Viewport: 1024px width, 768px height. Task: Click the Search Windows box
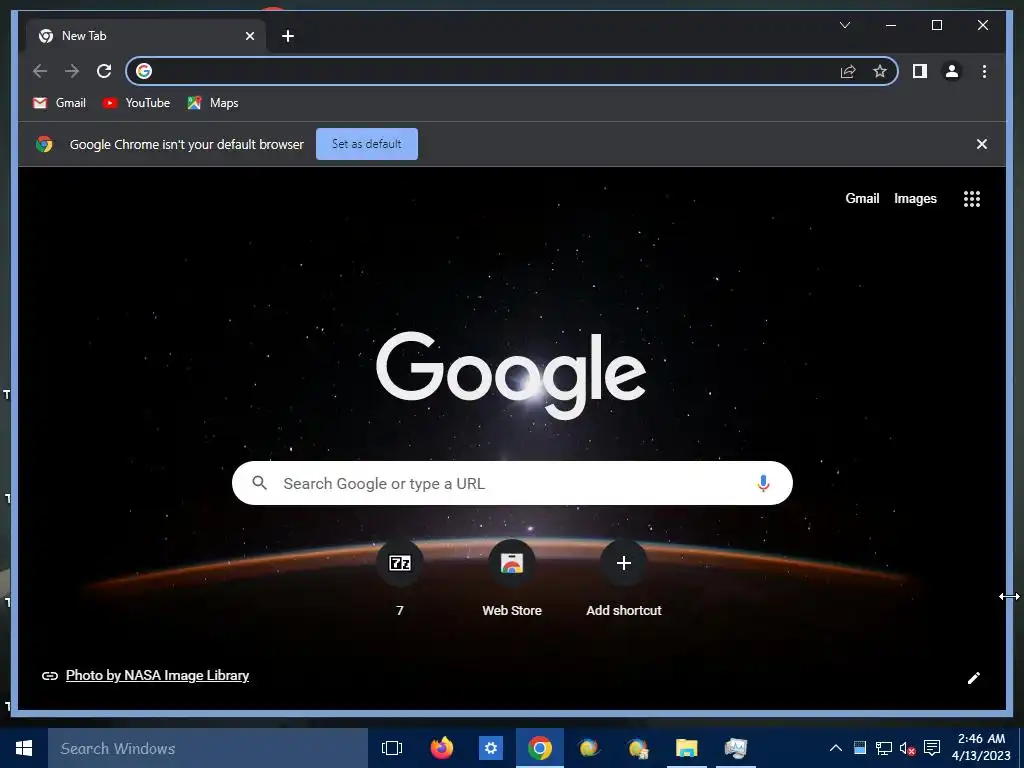click(208, 748)
